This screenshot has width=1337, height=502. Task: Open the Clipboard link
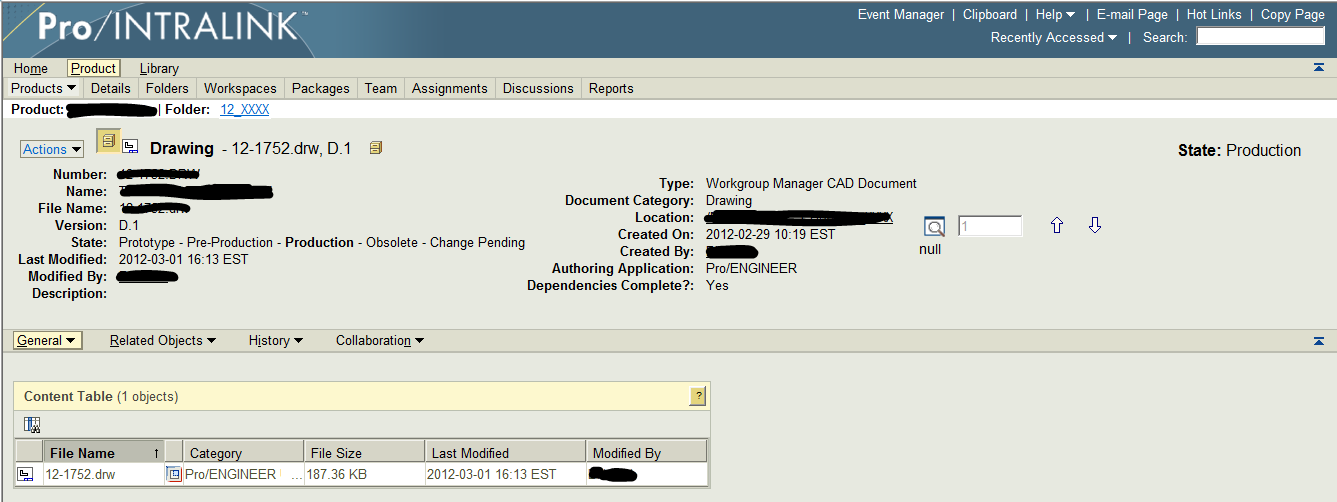(x=990, y=14)
